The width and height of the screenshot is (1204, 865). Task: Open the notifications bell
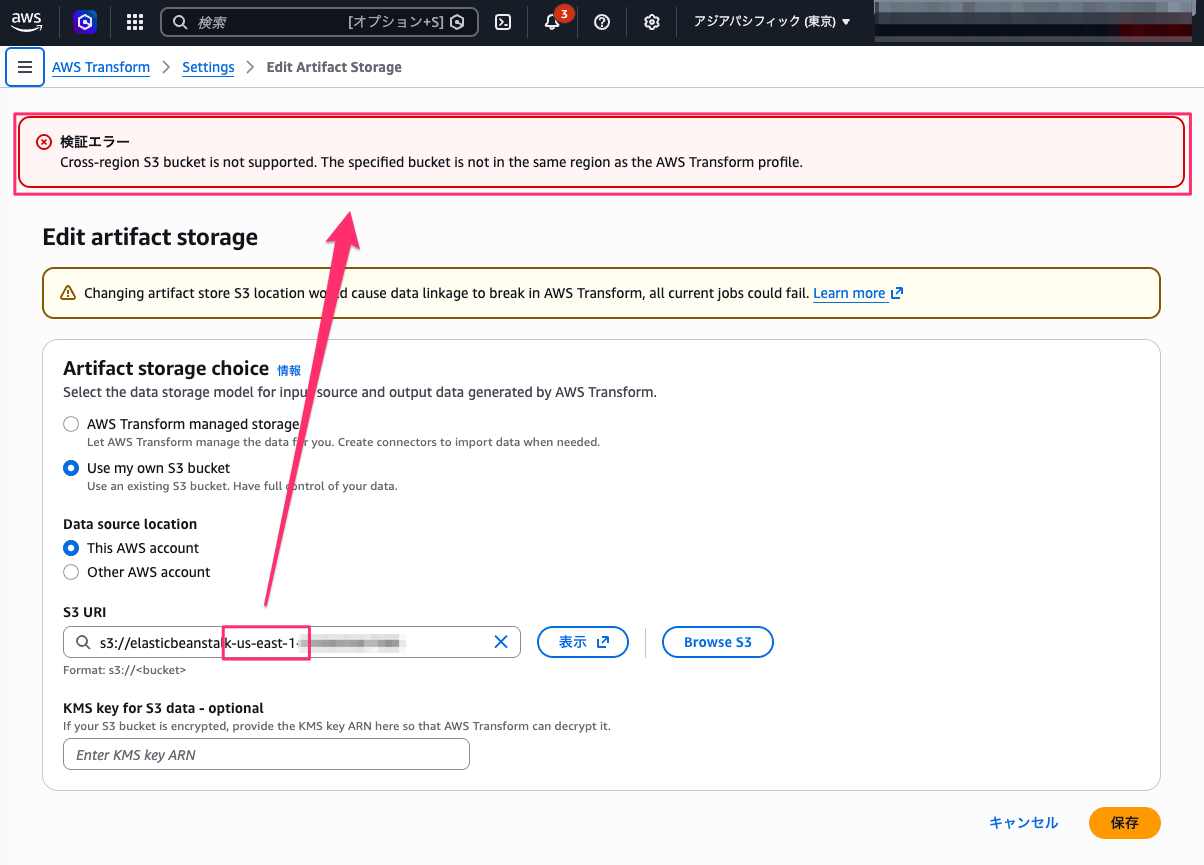click(552, 22)
